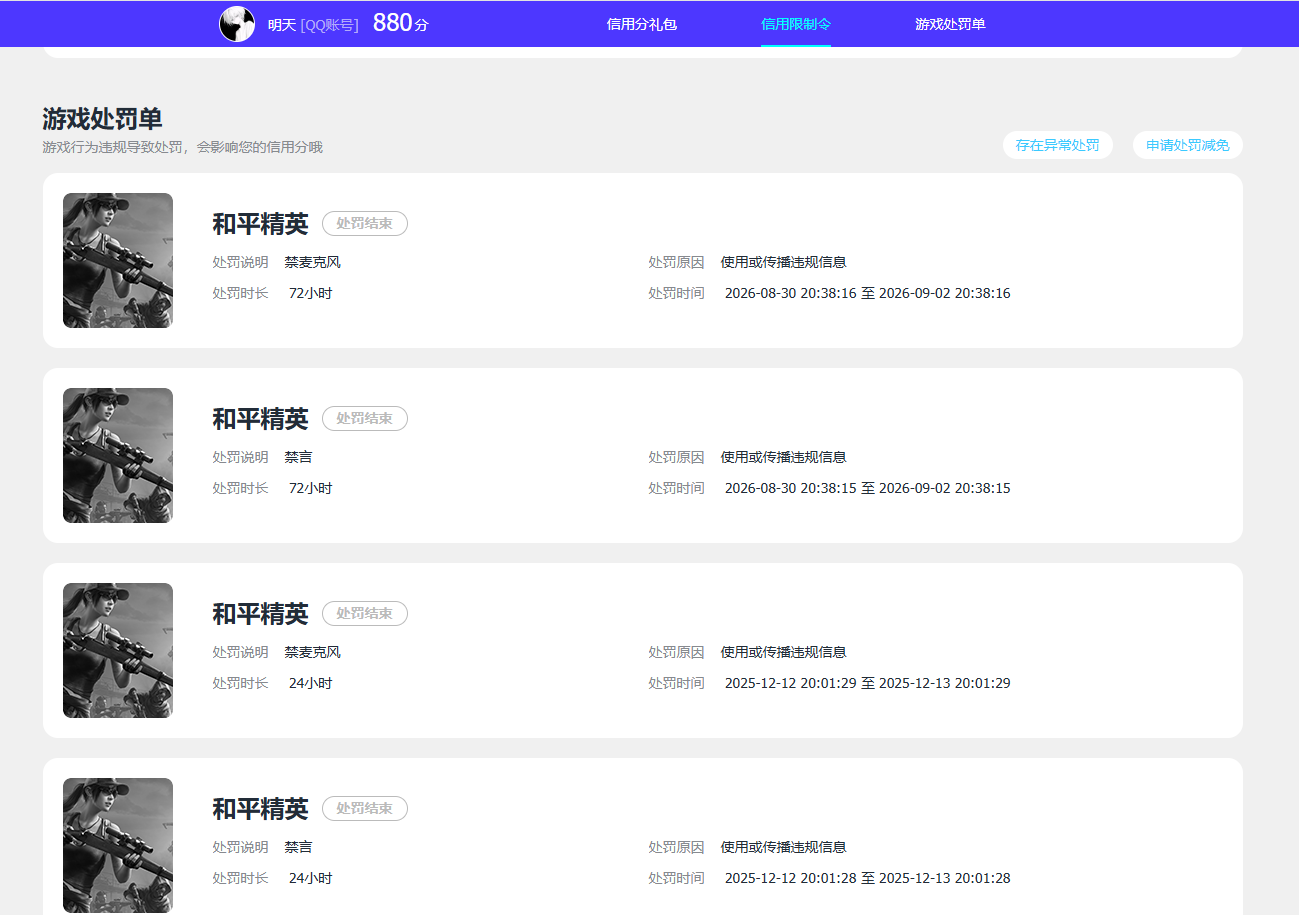Click 72小时 duration in the 20:38:15 card

pyautogui.click(x=311, y=488)
